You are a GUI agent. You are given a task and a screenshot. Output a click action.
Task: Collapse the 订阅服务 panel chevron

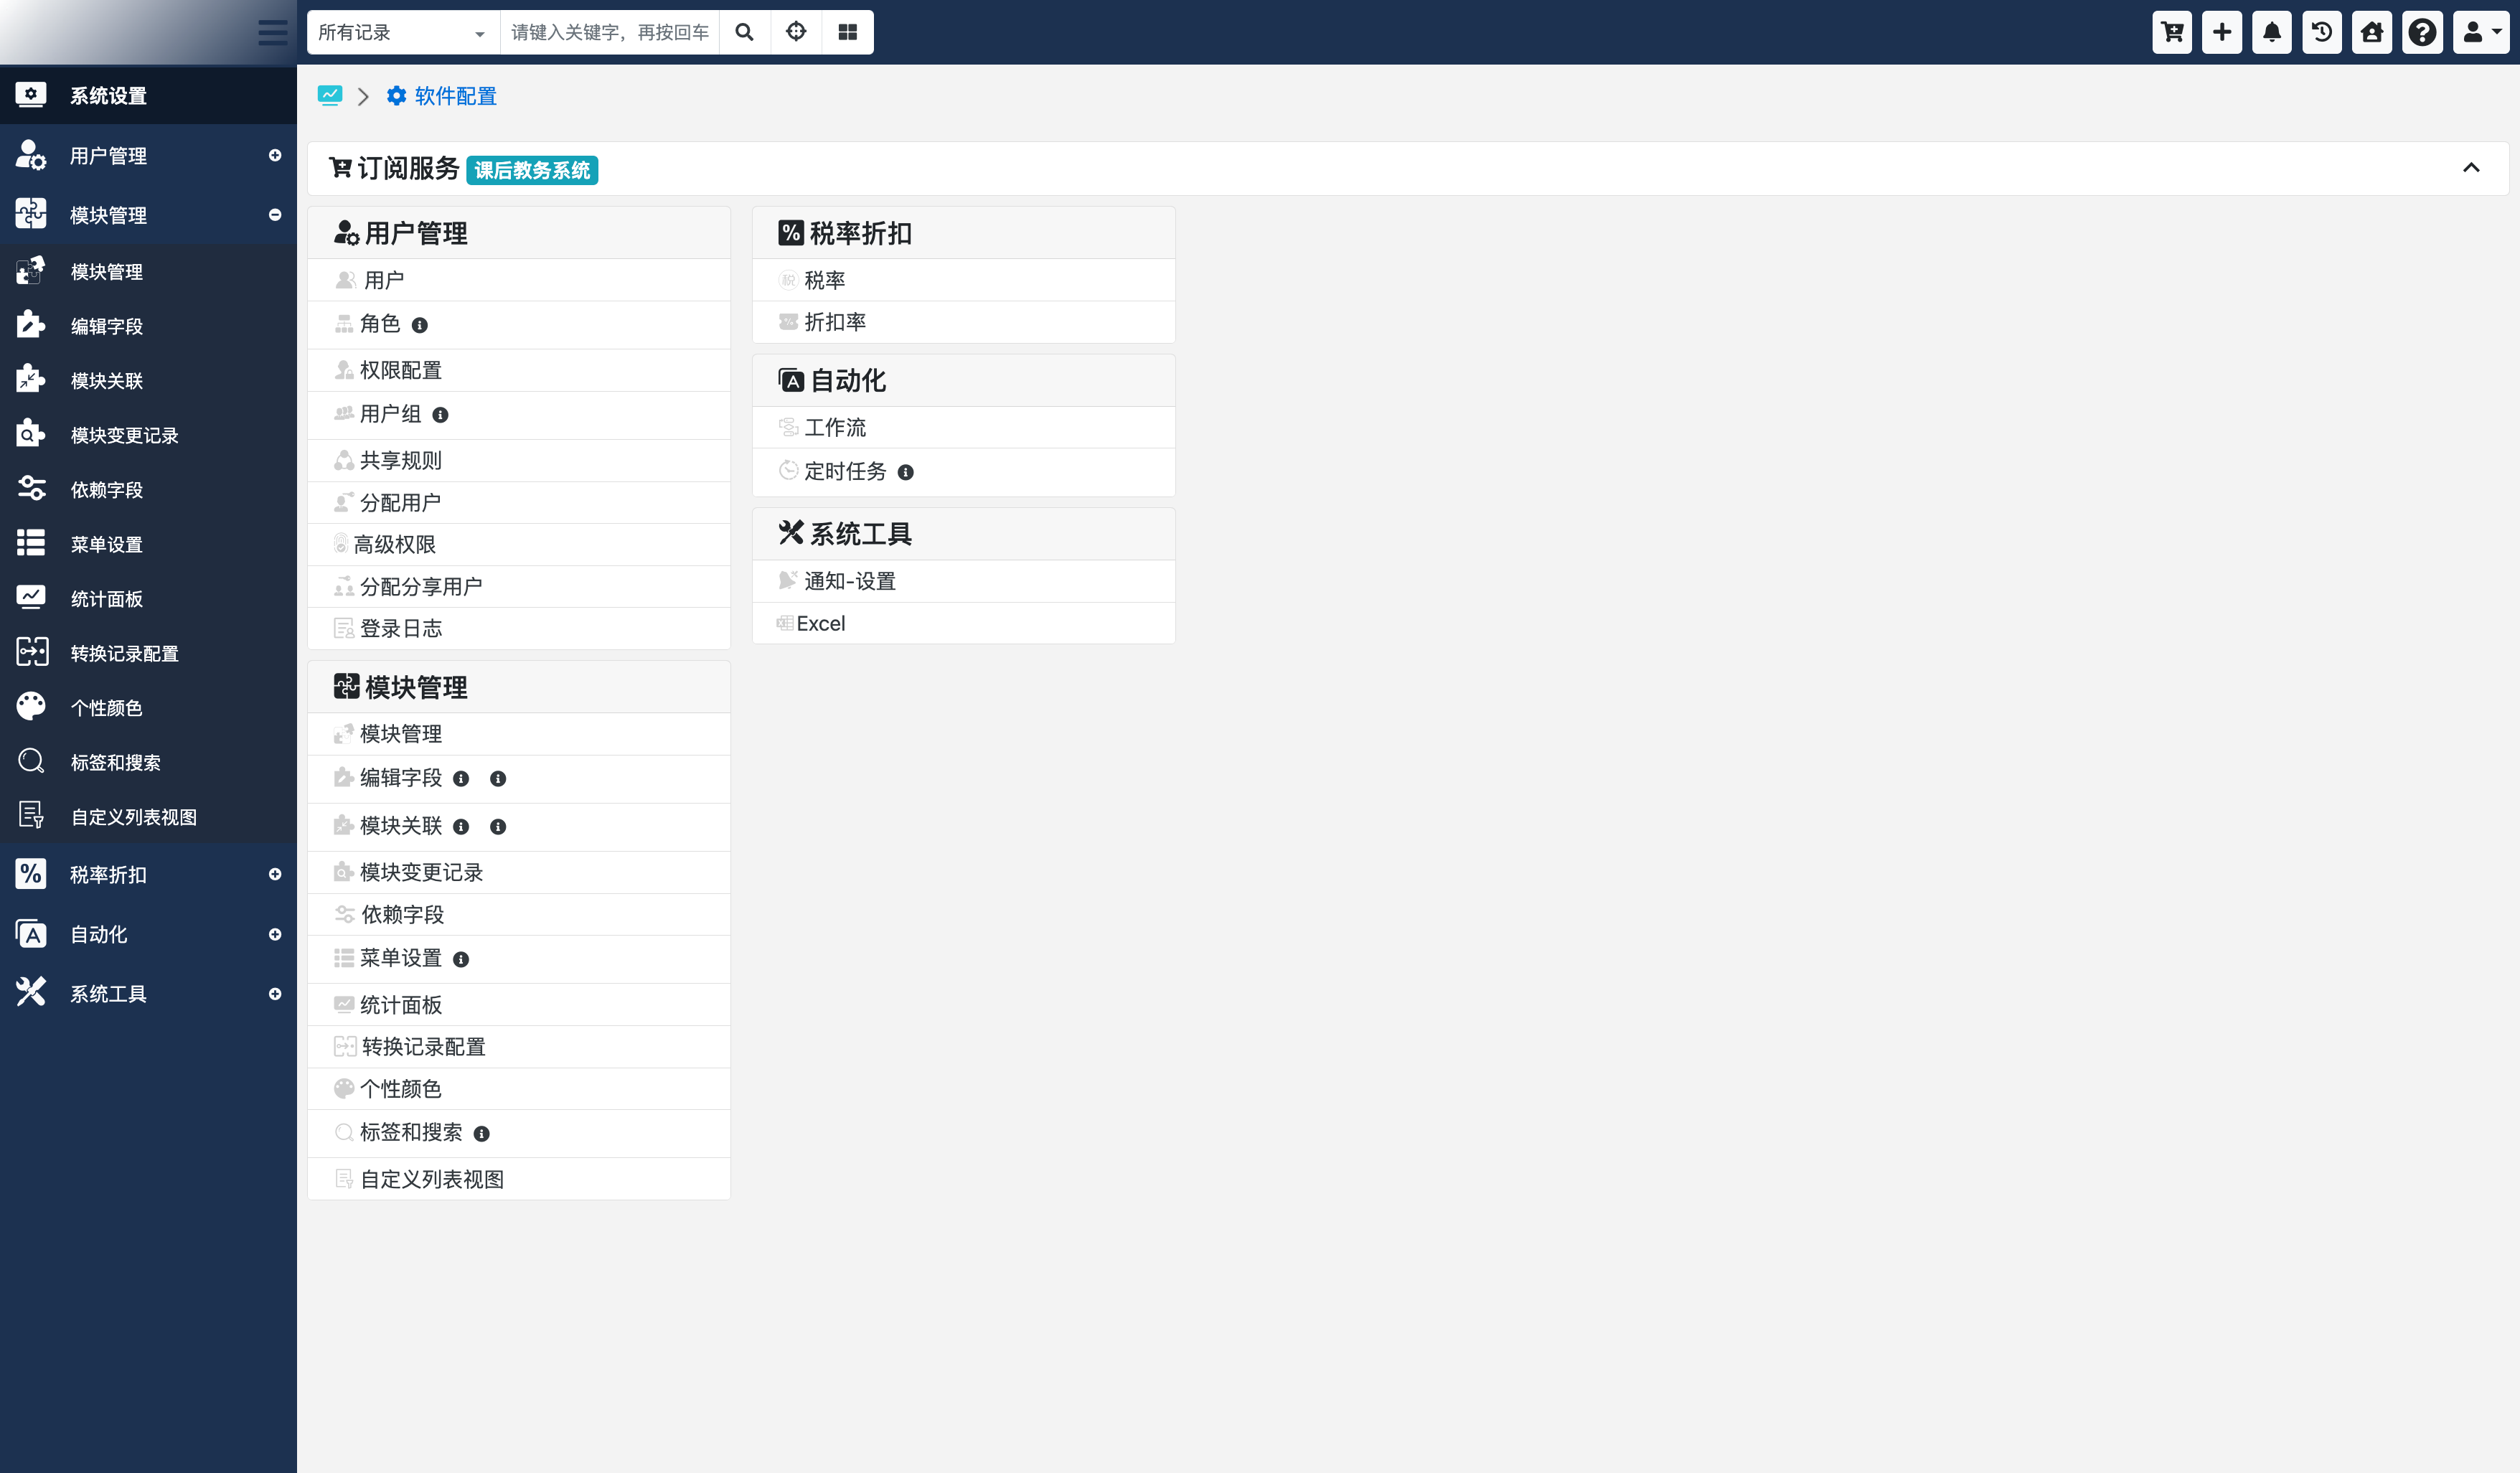coord(2470,168)
